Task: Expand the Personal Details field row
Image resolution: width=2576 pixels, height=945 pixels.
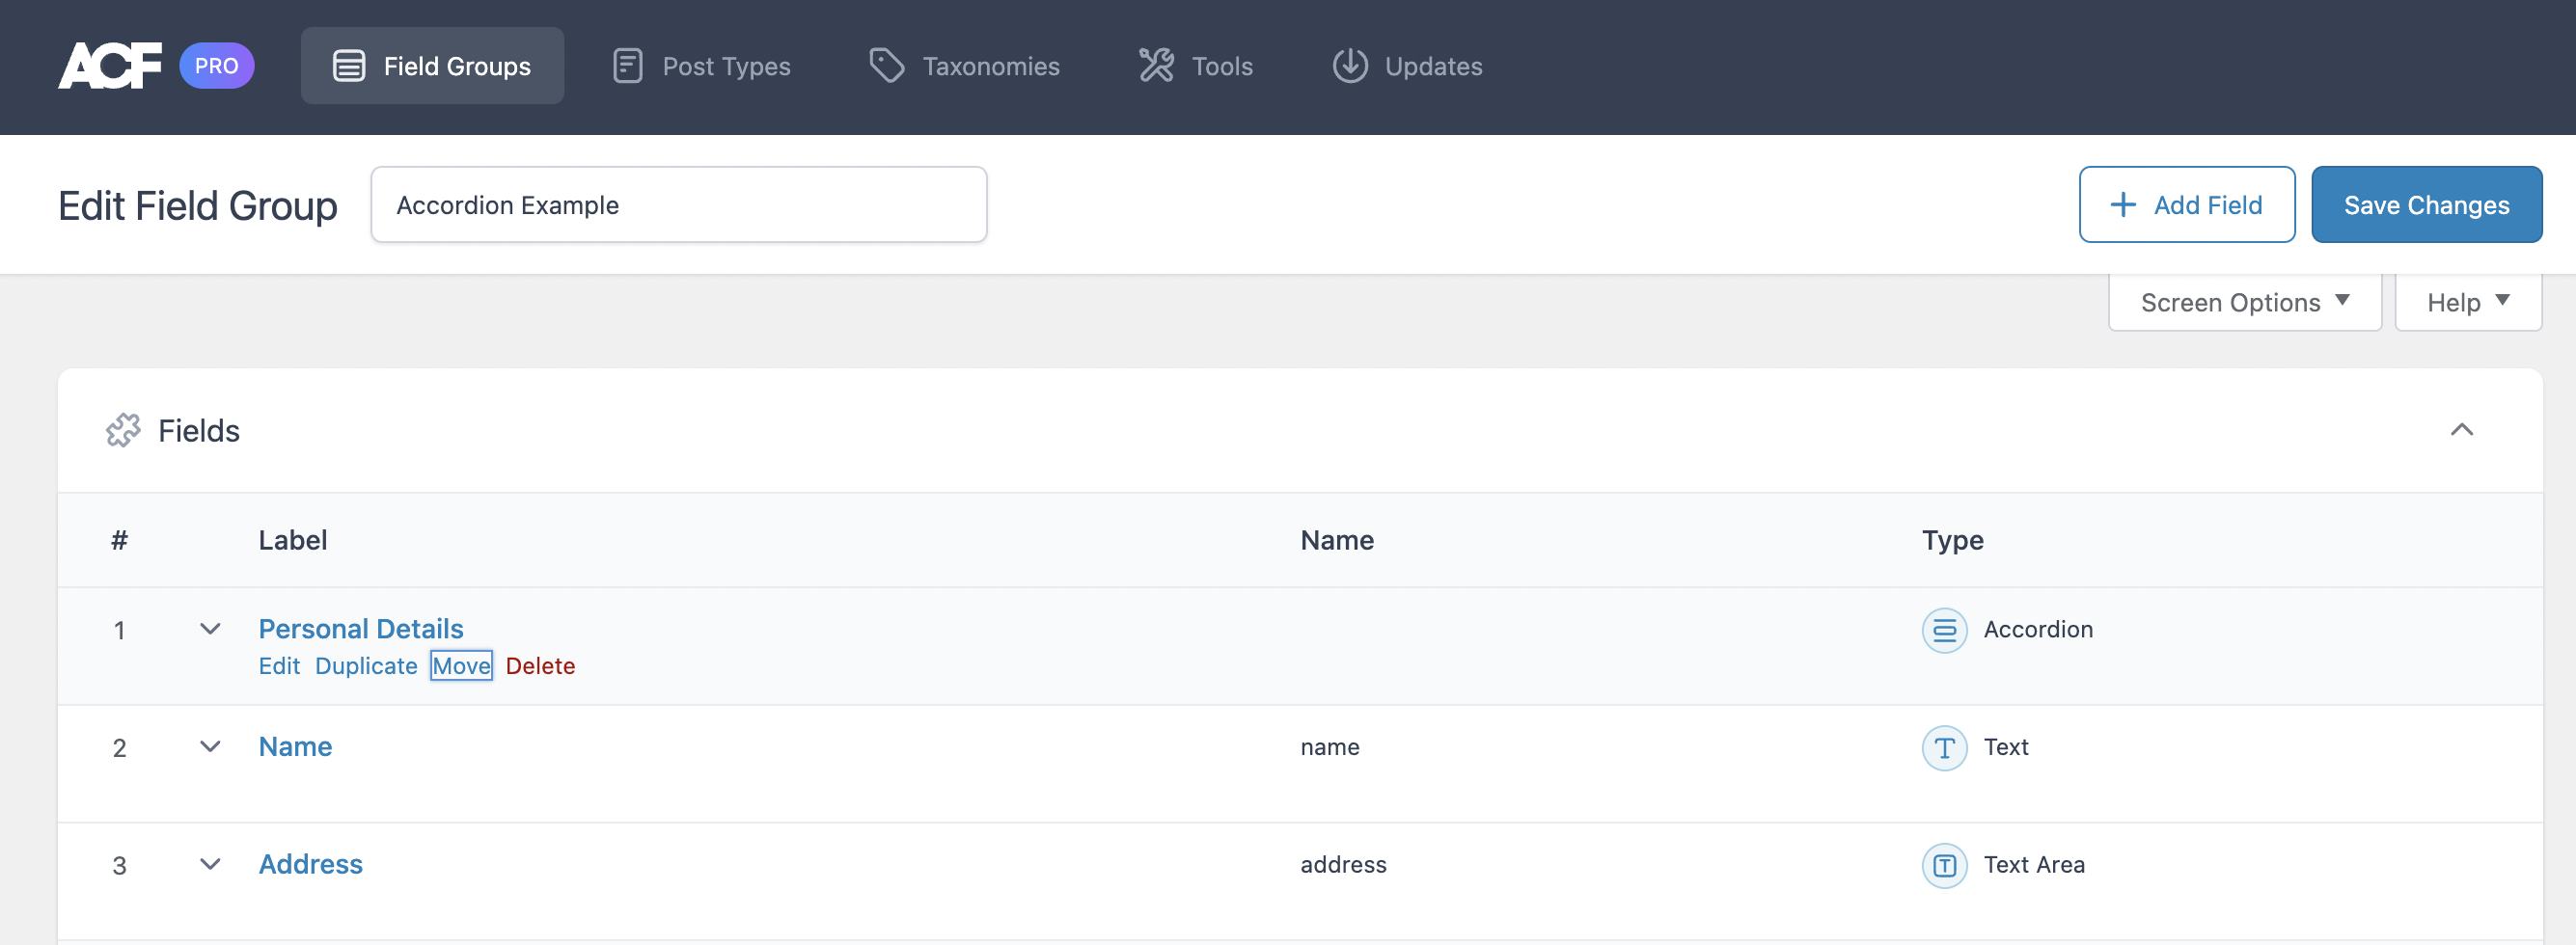Action: tap(210, 629)
